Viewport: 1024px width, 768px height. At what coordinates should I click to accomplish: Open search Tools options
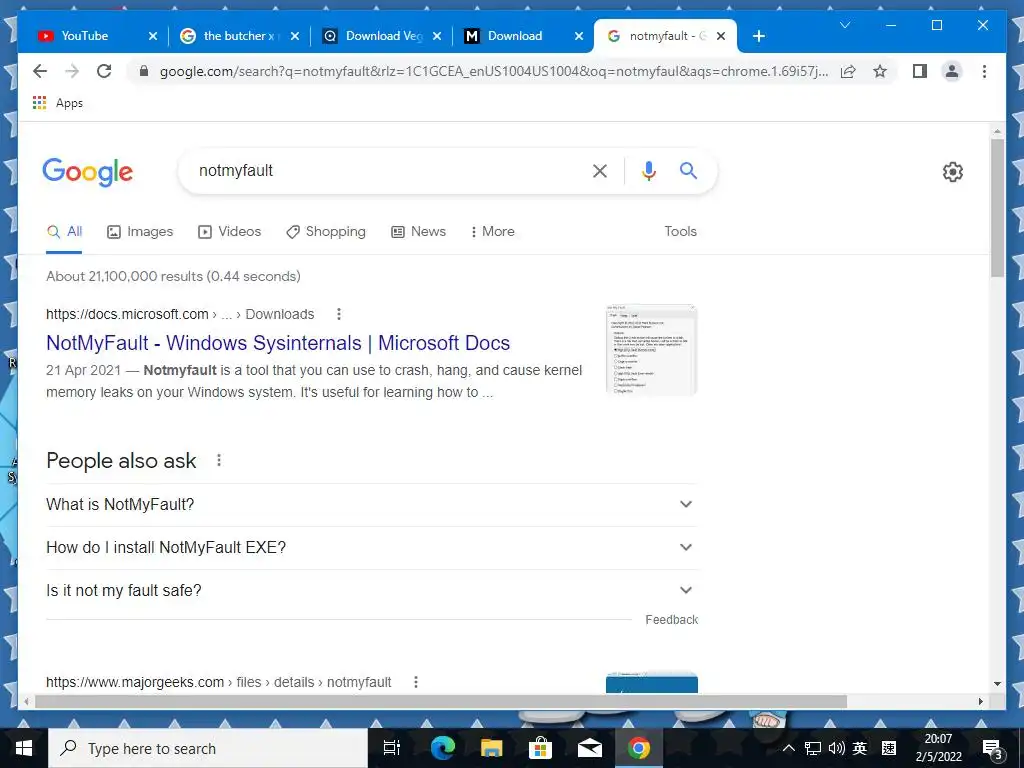(x=680, y=232)
